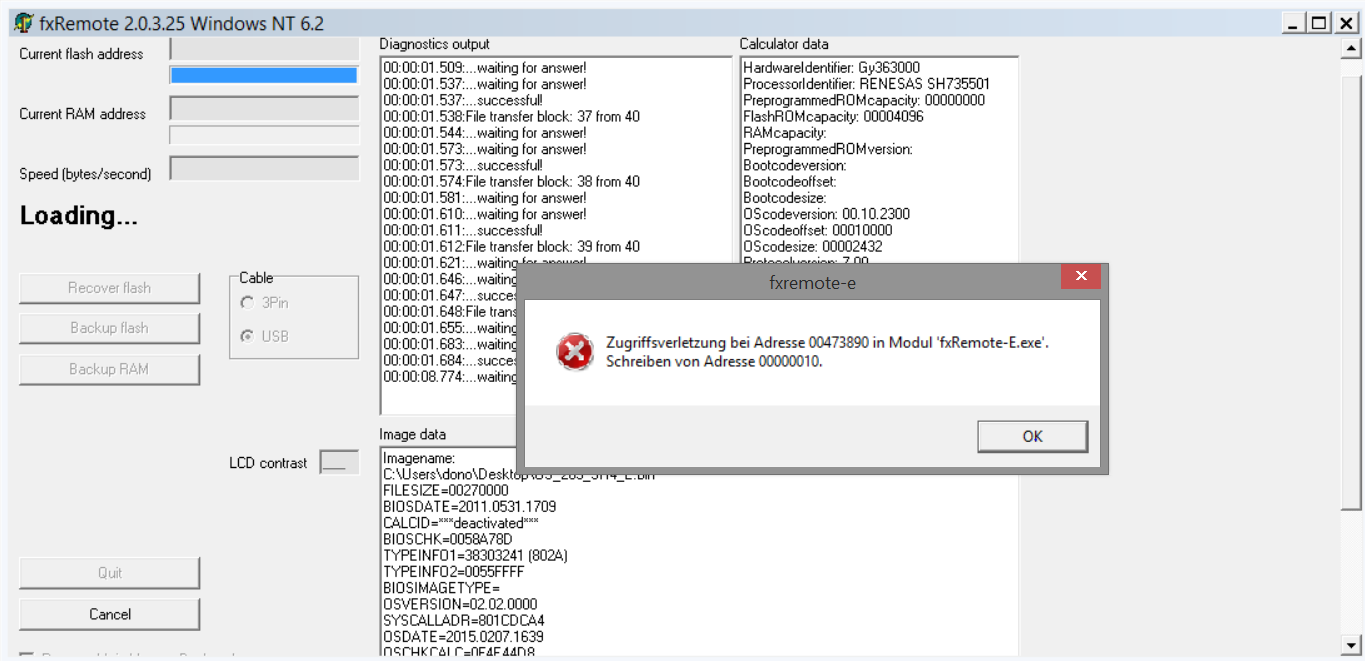This screenshot has height=661, width=1365.
Task: Click 'OSVERSION=02.02.0000' line
Action: [x=460, y=605]
